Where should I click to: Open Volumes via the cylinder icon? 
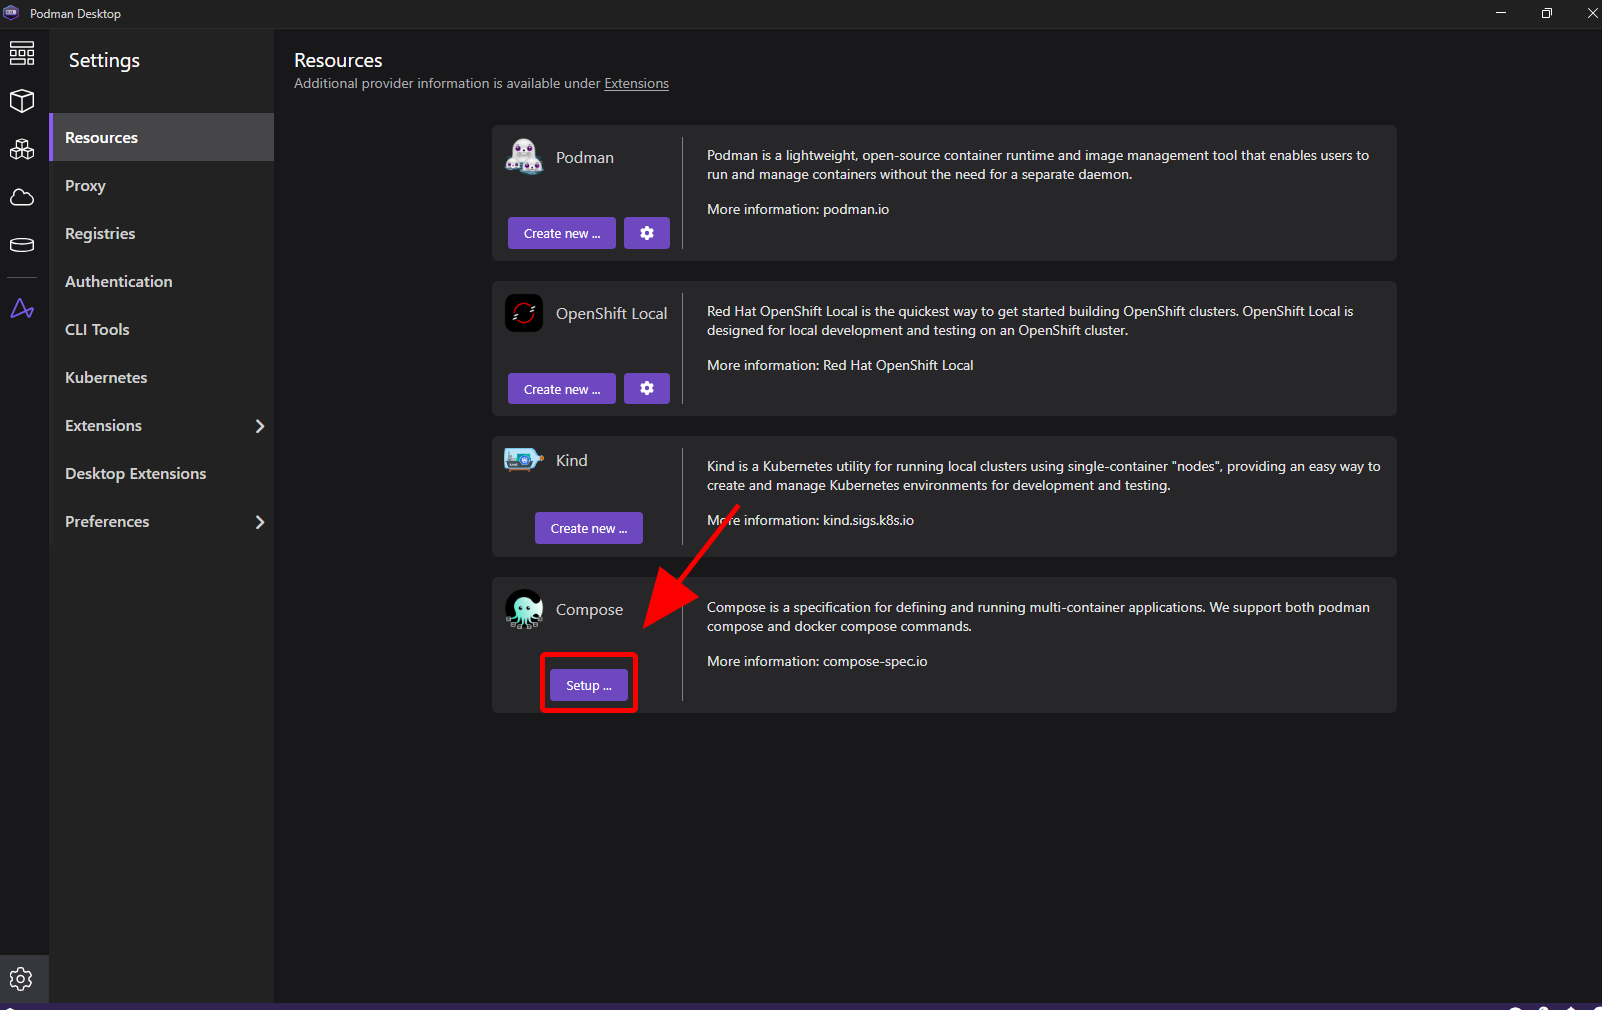22,245
